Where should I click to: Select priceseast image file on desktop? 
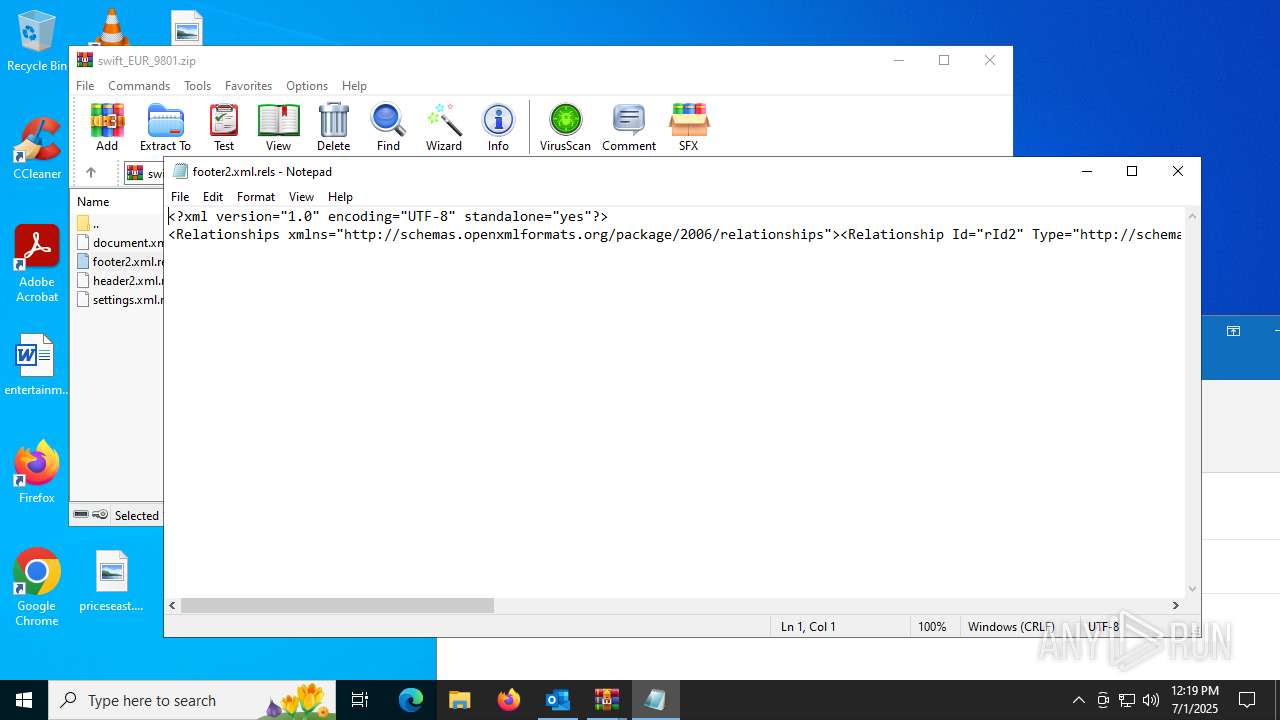coord(111,581)
